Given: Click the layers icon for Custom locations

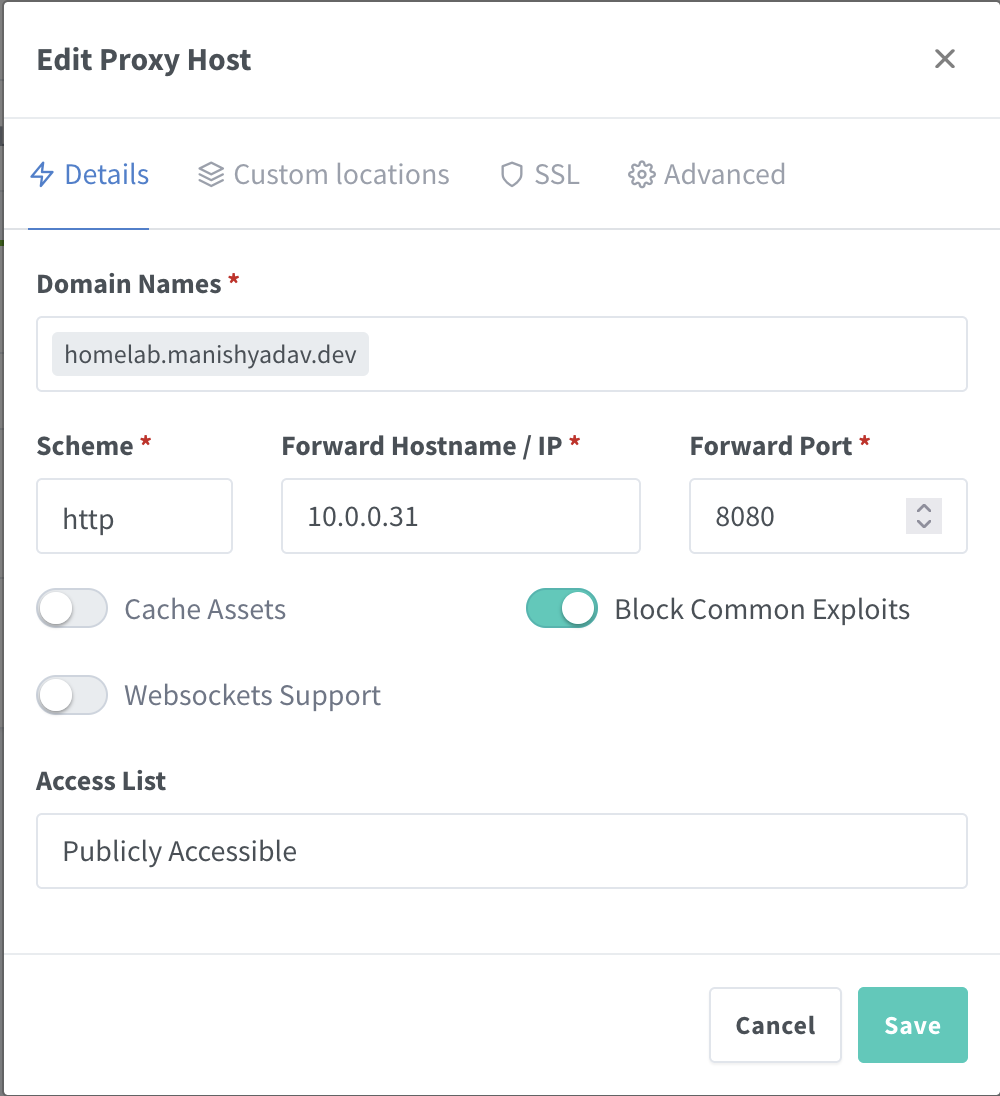Looking at the screenshot, I should pos(211,174).
